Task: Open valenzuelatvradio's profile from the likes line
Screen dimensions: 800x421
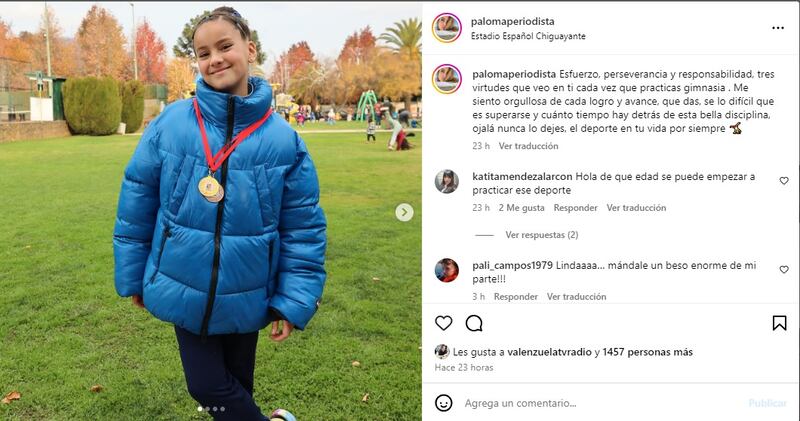Action: [549, 352]
